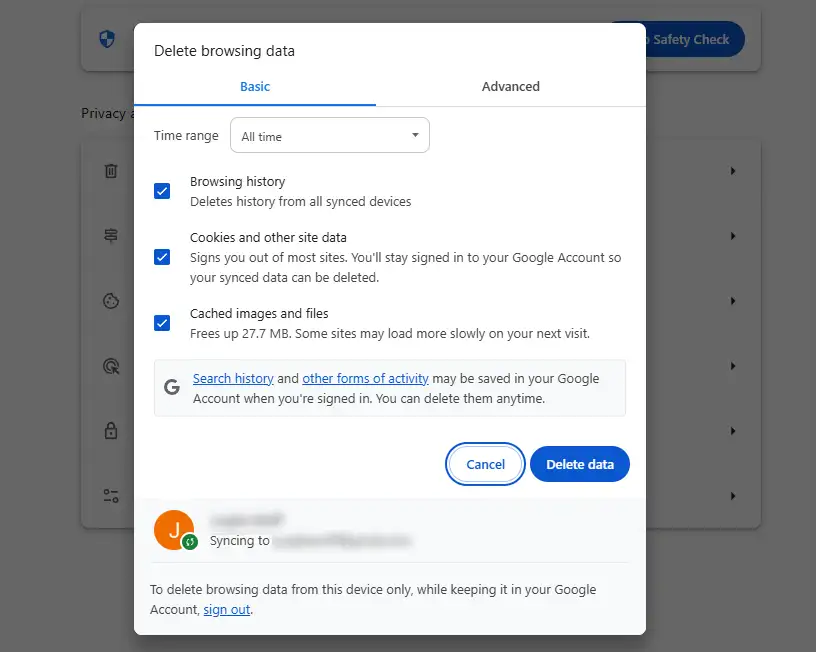
Task: Follow the sign out link
Action: (227, 610)
